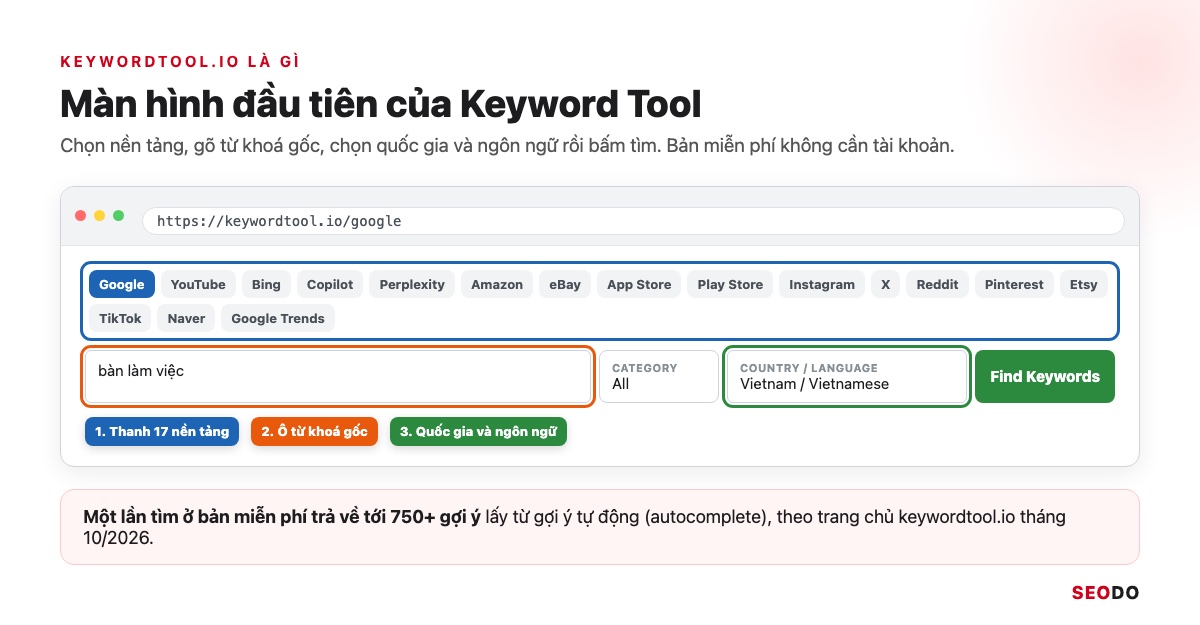
Task: Select the TikTok tab
Action: pyautogui.click(x=120, y=318)
